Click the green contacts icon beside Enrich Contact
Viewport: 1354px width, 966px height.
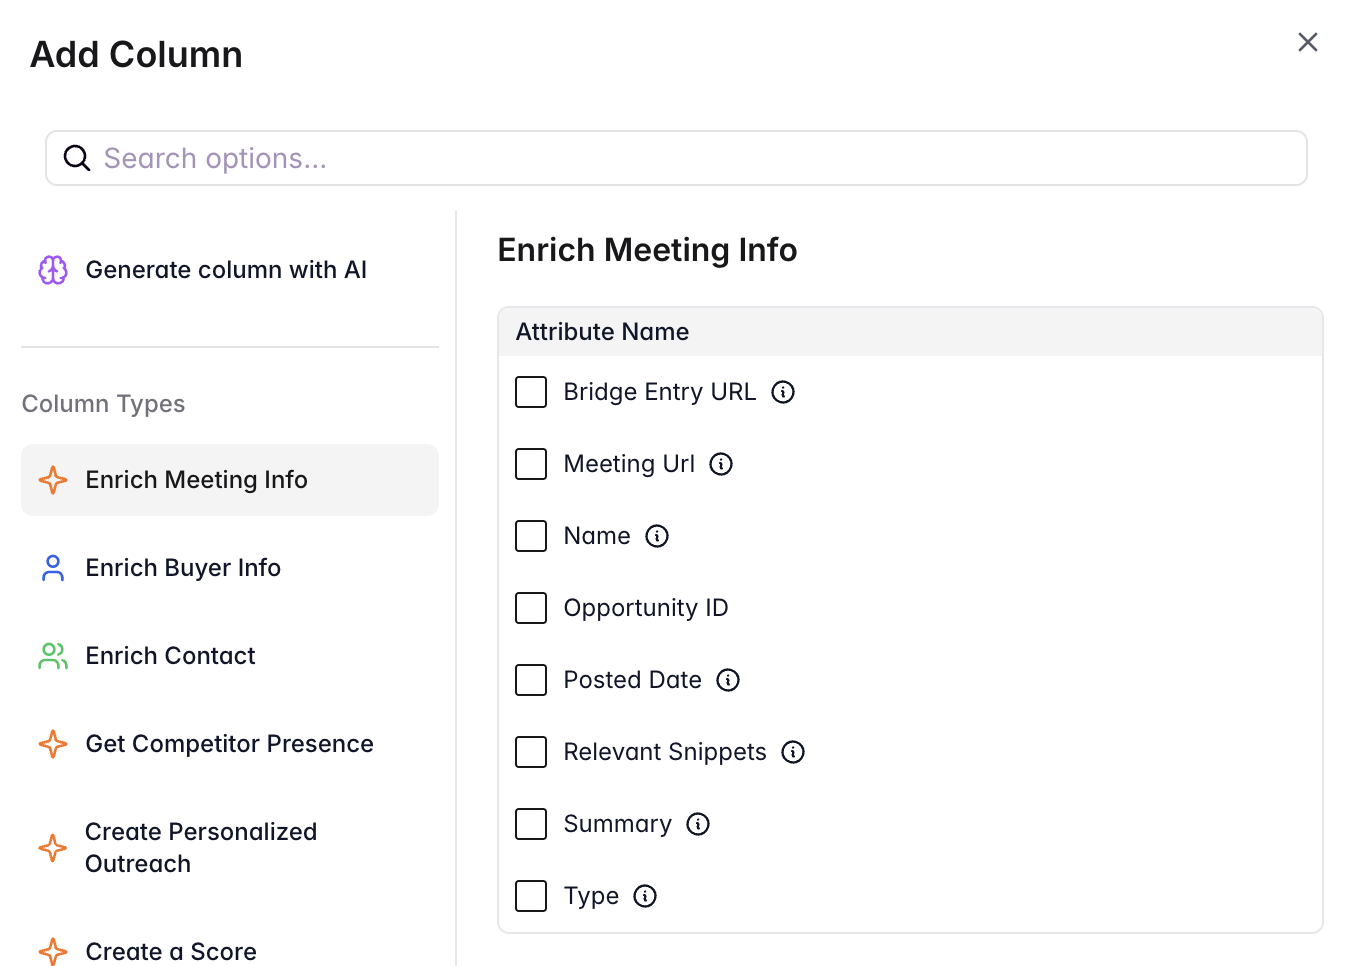[52, 656]
